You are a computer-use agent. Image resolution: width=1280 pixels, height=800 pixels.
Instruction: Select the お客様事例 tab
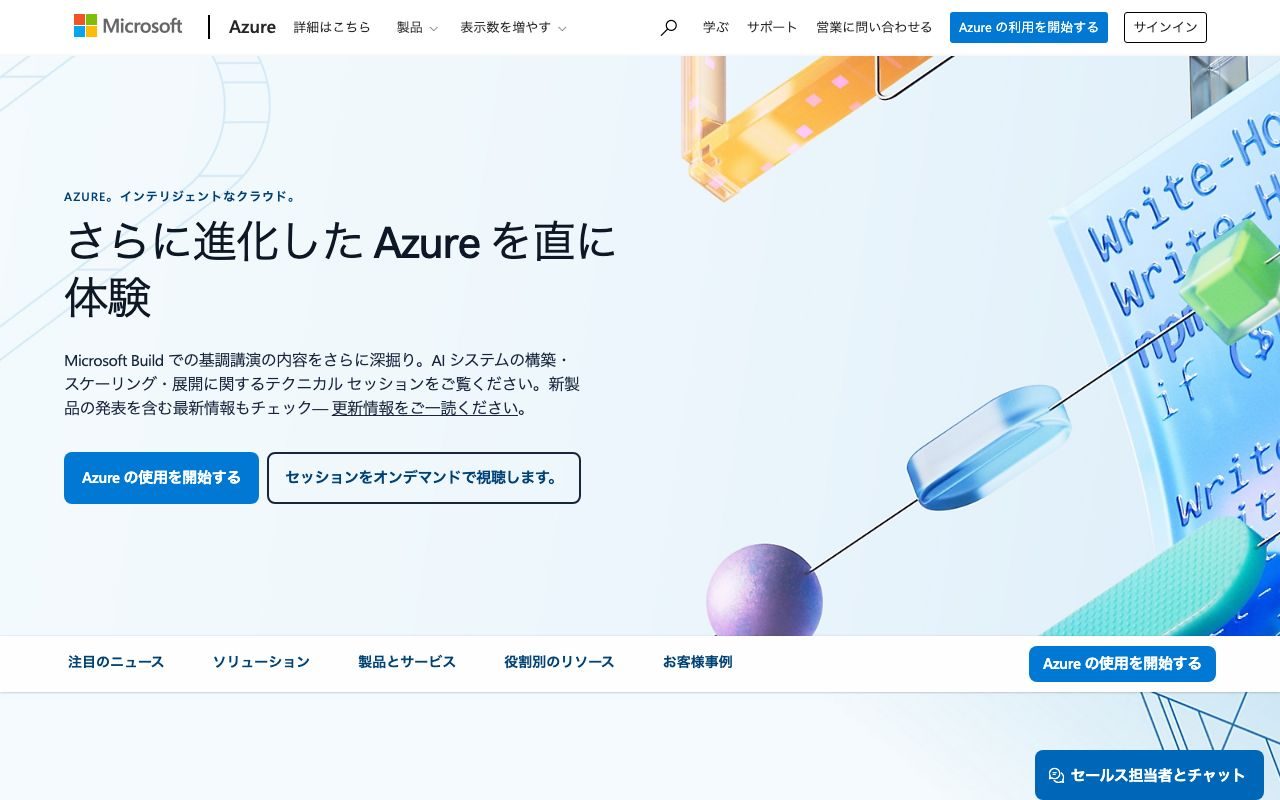pyautogui.click(x=697, y=662)
